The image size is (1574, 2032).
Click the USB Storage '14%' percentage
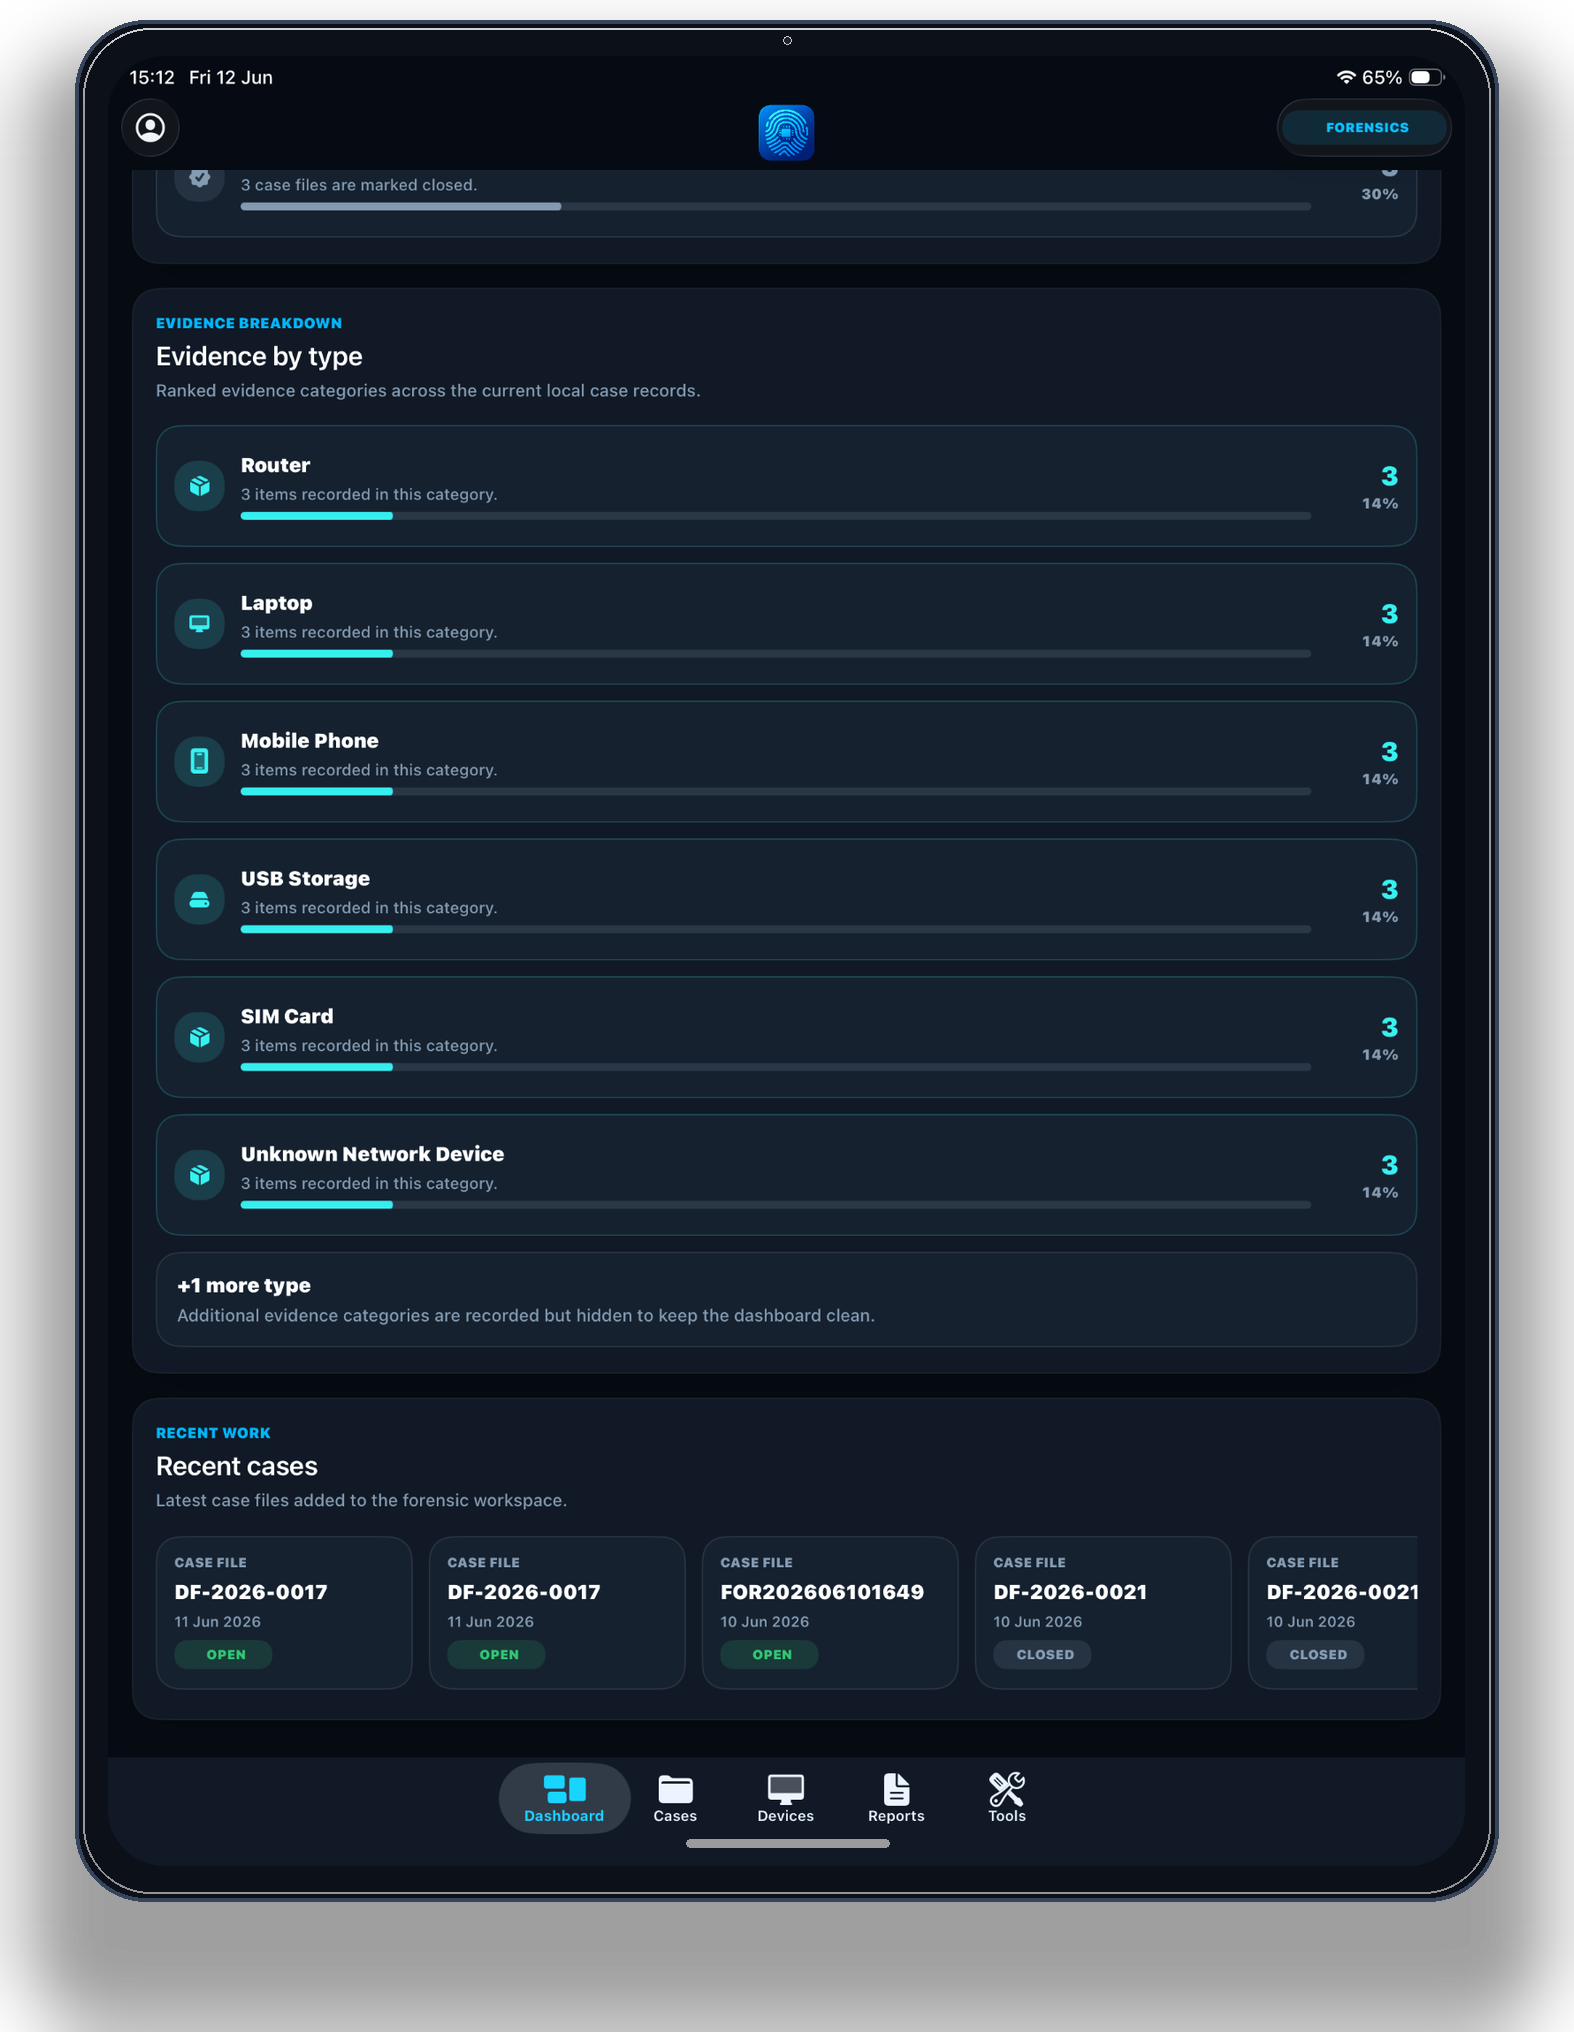click(1380, 917)
